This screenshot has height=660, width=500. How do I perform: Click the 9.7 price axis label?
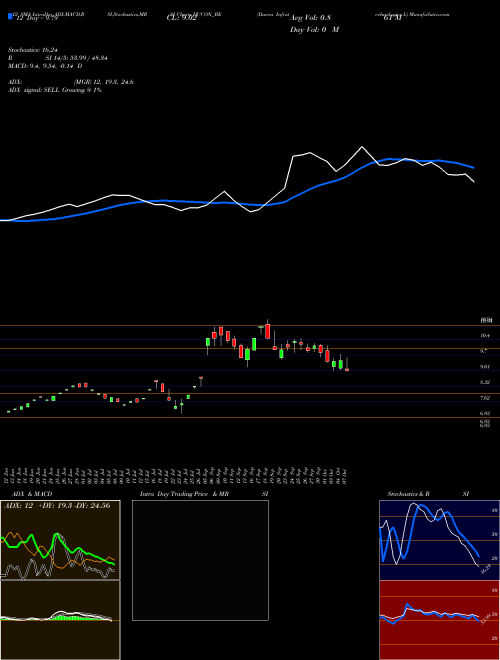485,351
